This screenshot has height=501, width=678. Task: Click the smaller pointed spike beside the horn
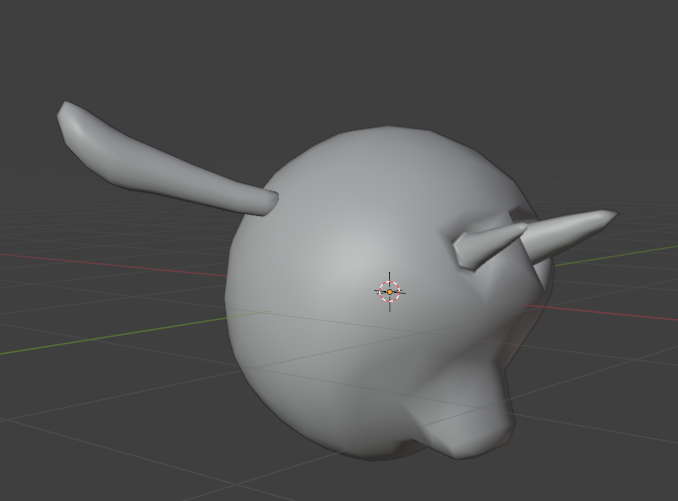488,245
